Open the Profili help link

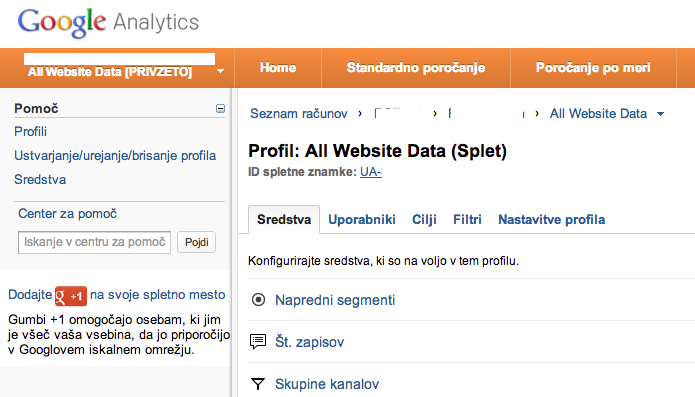pyautogui.click(x=31, y=132)
